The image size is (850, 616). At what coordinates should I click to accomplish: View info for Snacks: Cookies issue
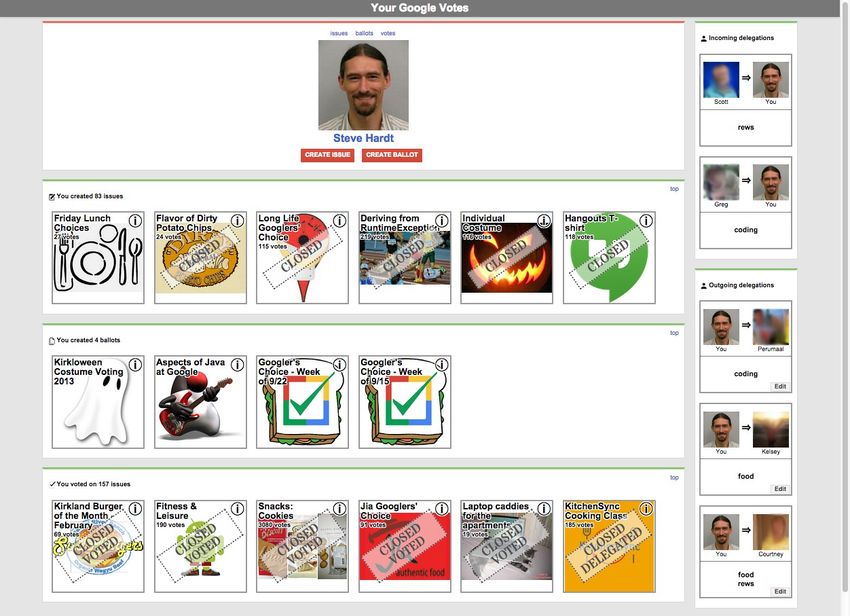point(339,509)
